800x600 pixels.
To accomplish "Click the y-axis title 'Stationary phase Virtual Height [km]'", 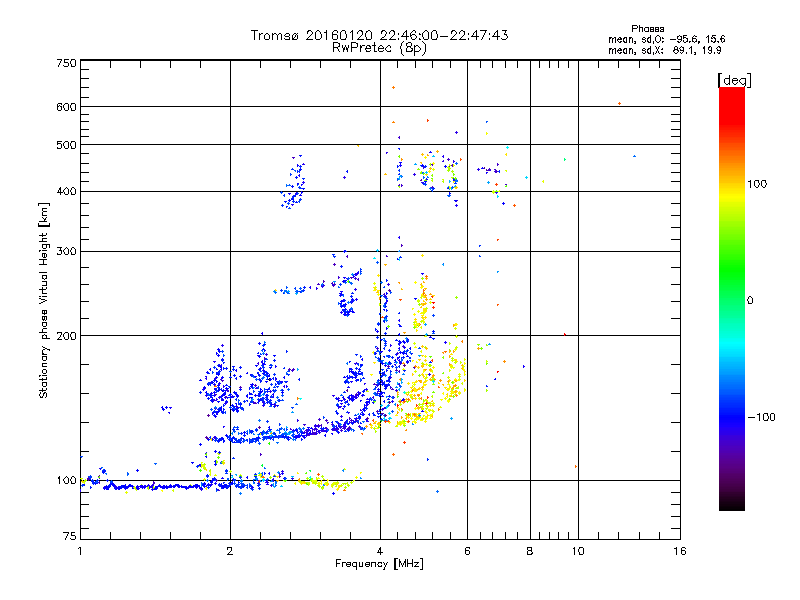I will click(x=43, y=300).
